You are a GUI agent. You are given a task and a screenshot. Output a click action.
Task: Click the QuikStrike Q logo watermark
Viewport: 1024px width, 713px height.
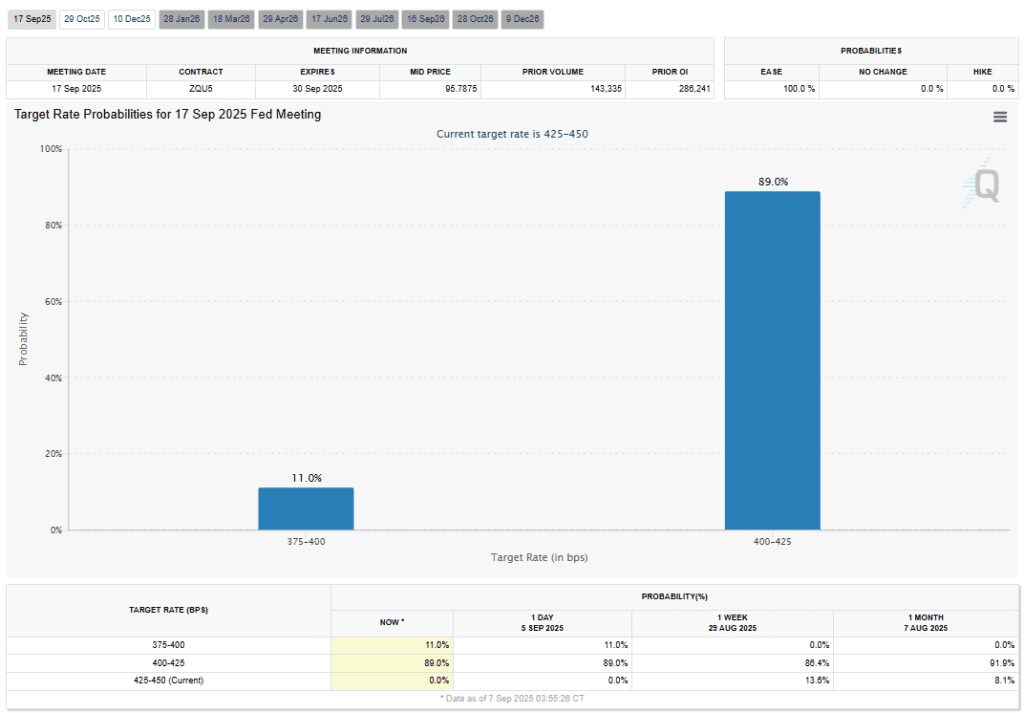click(x=985, y=186)
